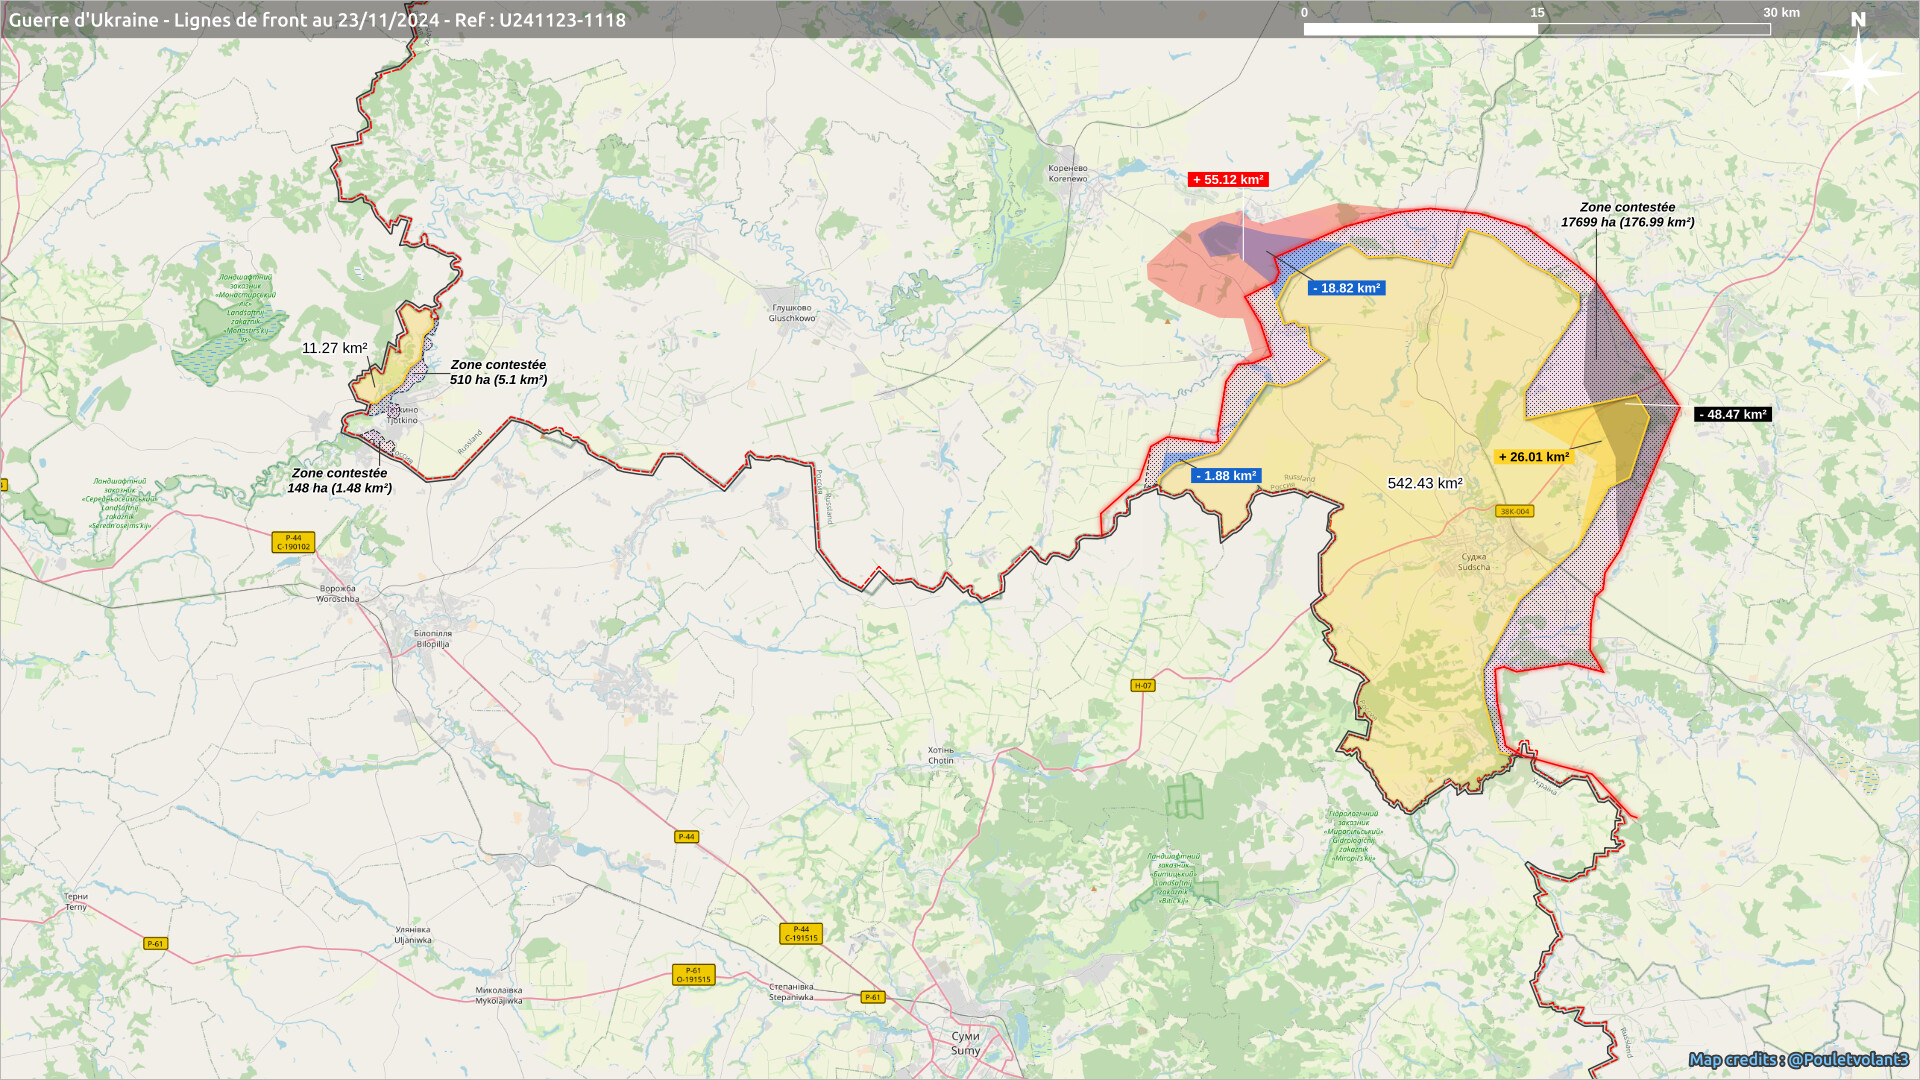1920x1080 pixels.
Task: Click the P-61 shield near Stepanivka
Action: click(x=873, y=997)
